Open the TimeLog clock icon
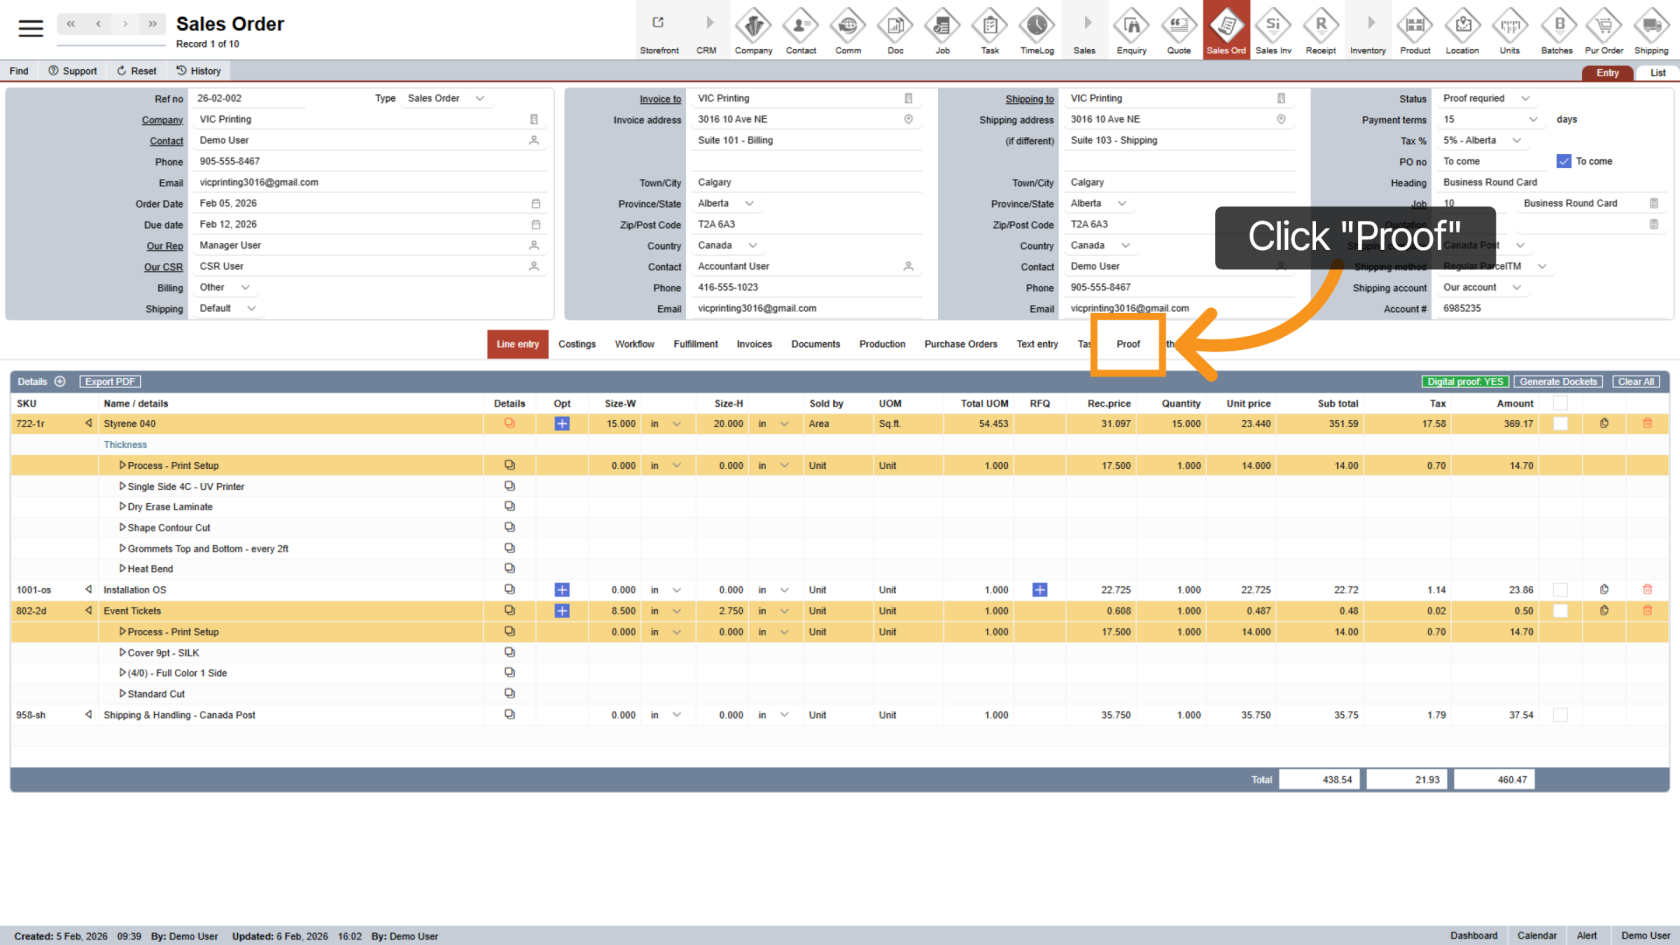Image resolution: width=1680 pixels, height=945 pixels. point(1036,30)
